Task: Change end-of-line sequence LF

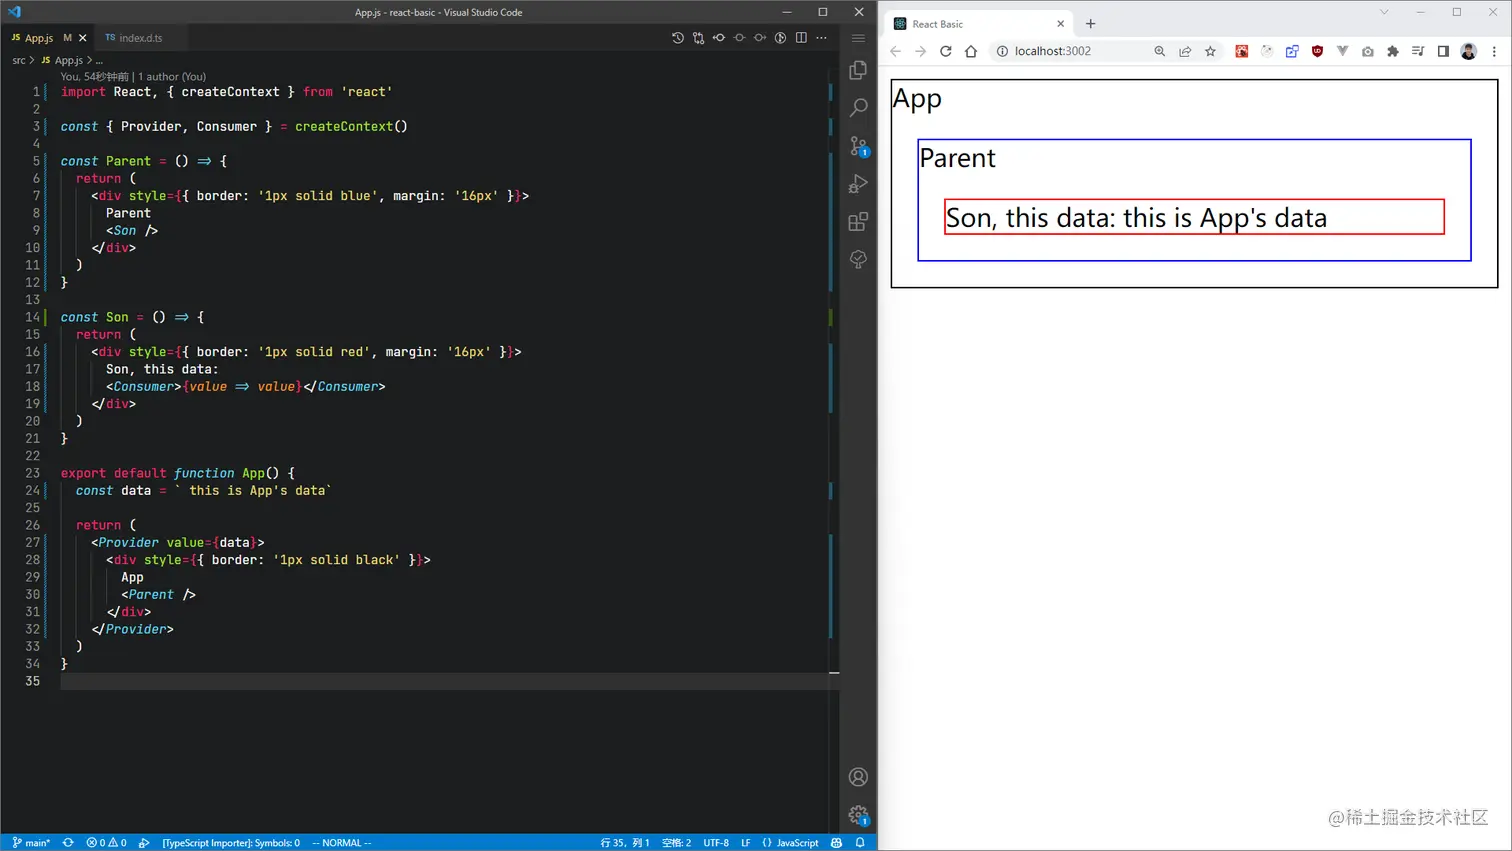Action: click(746, 843)
